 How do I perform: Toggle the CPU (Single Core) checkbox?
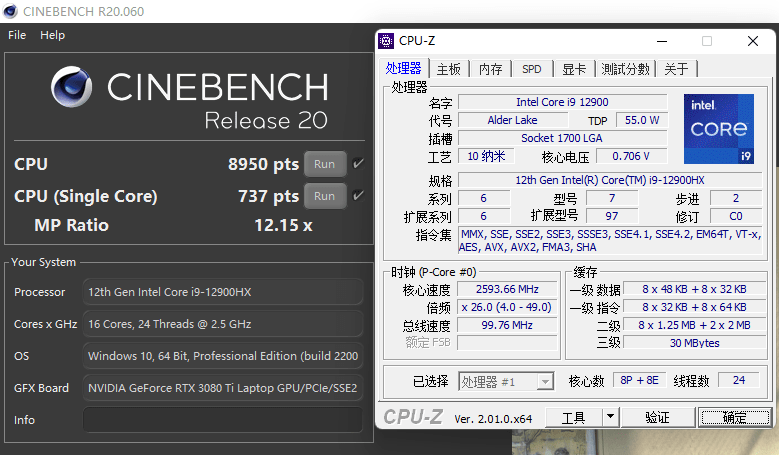358,196
